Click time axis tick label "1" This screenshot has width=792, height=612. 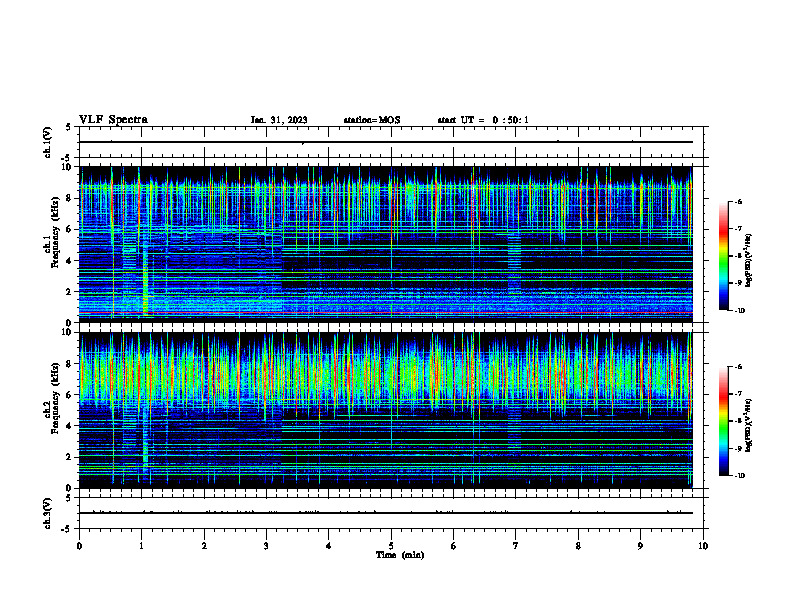141,546
